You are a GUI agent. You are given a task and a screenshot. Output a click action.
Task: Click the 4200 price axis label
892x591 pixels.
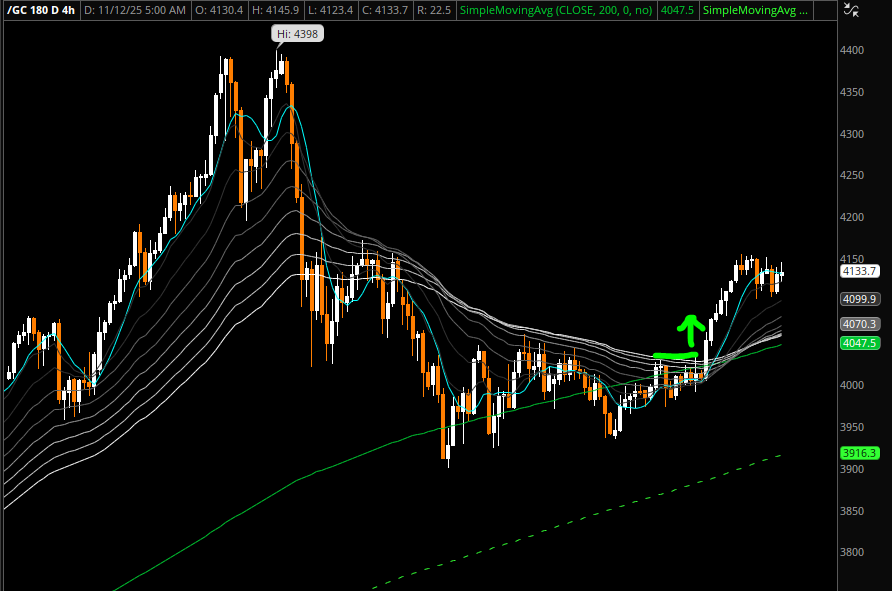point(852,217)
